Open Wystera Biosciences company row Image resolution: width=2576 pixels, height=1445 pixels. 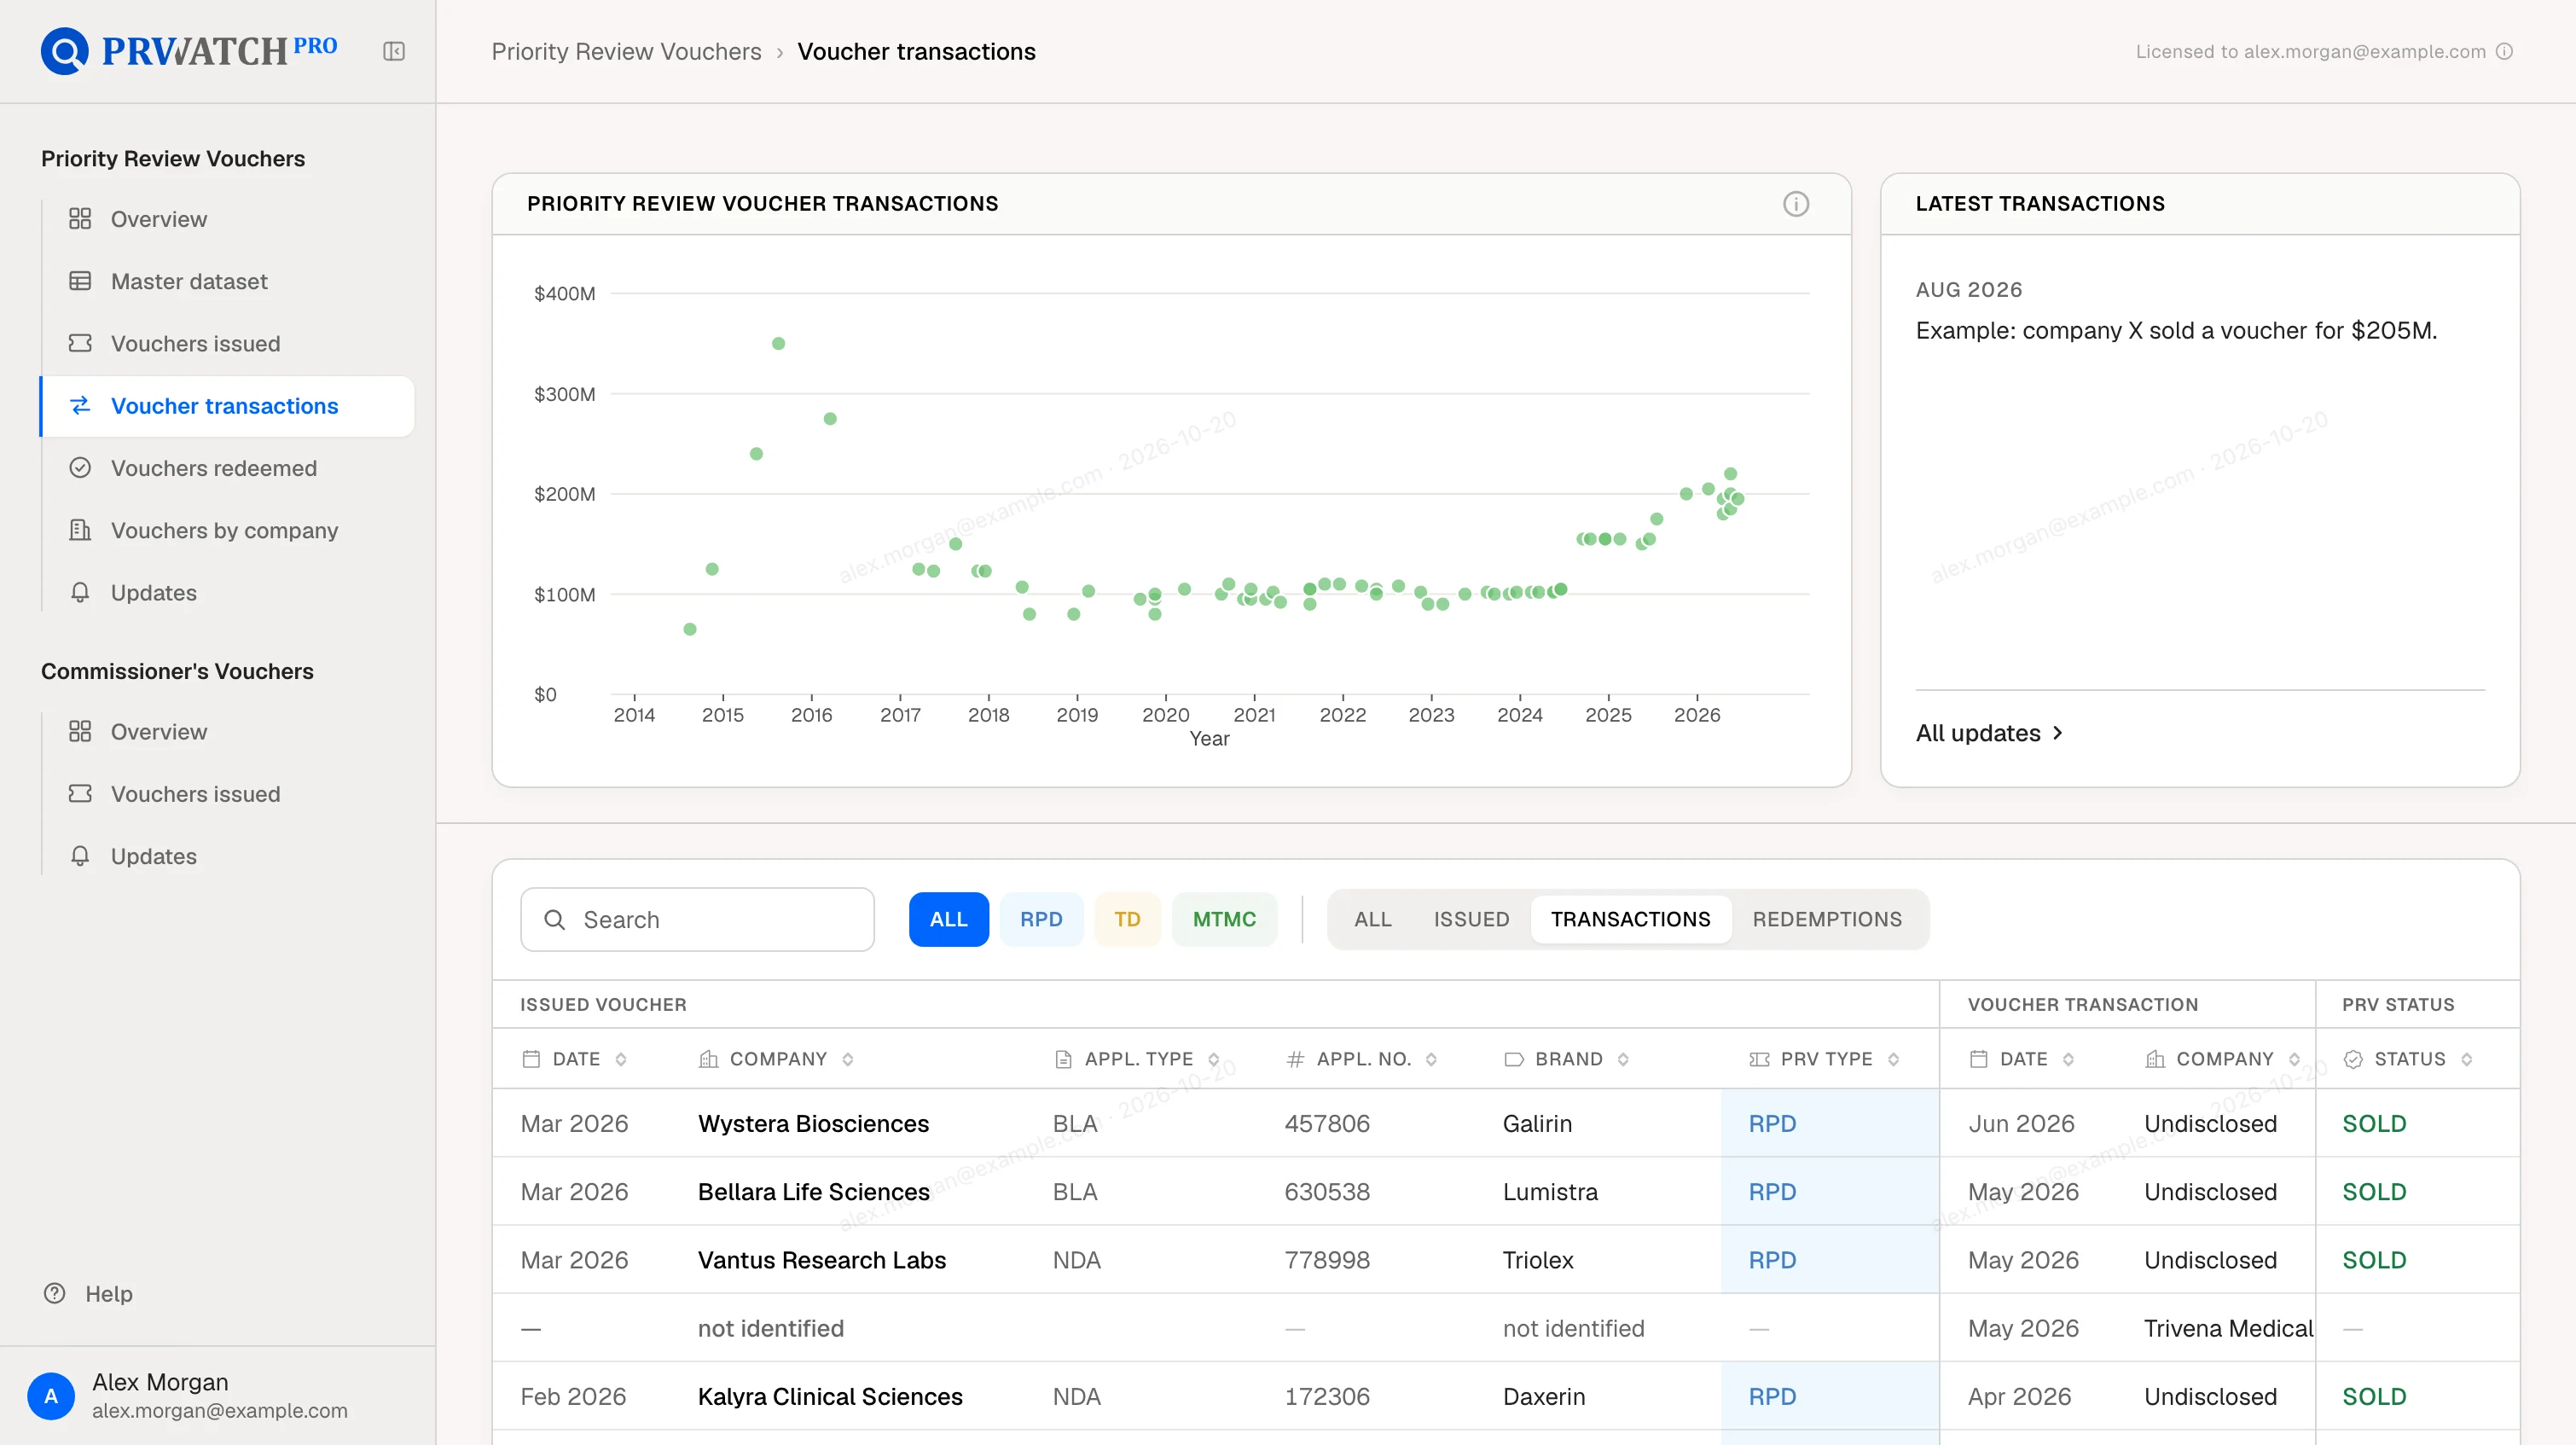813,1123
